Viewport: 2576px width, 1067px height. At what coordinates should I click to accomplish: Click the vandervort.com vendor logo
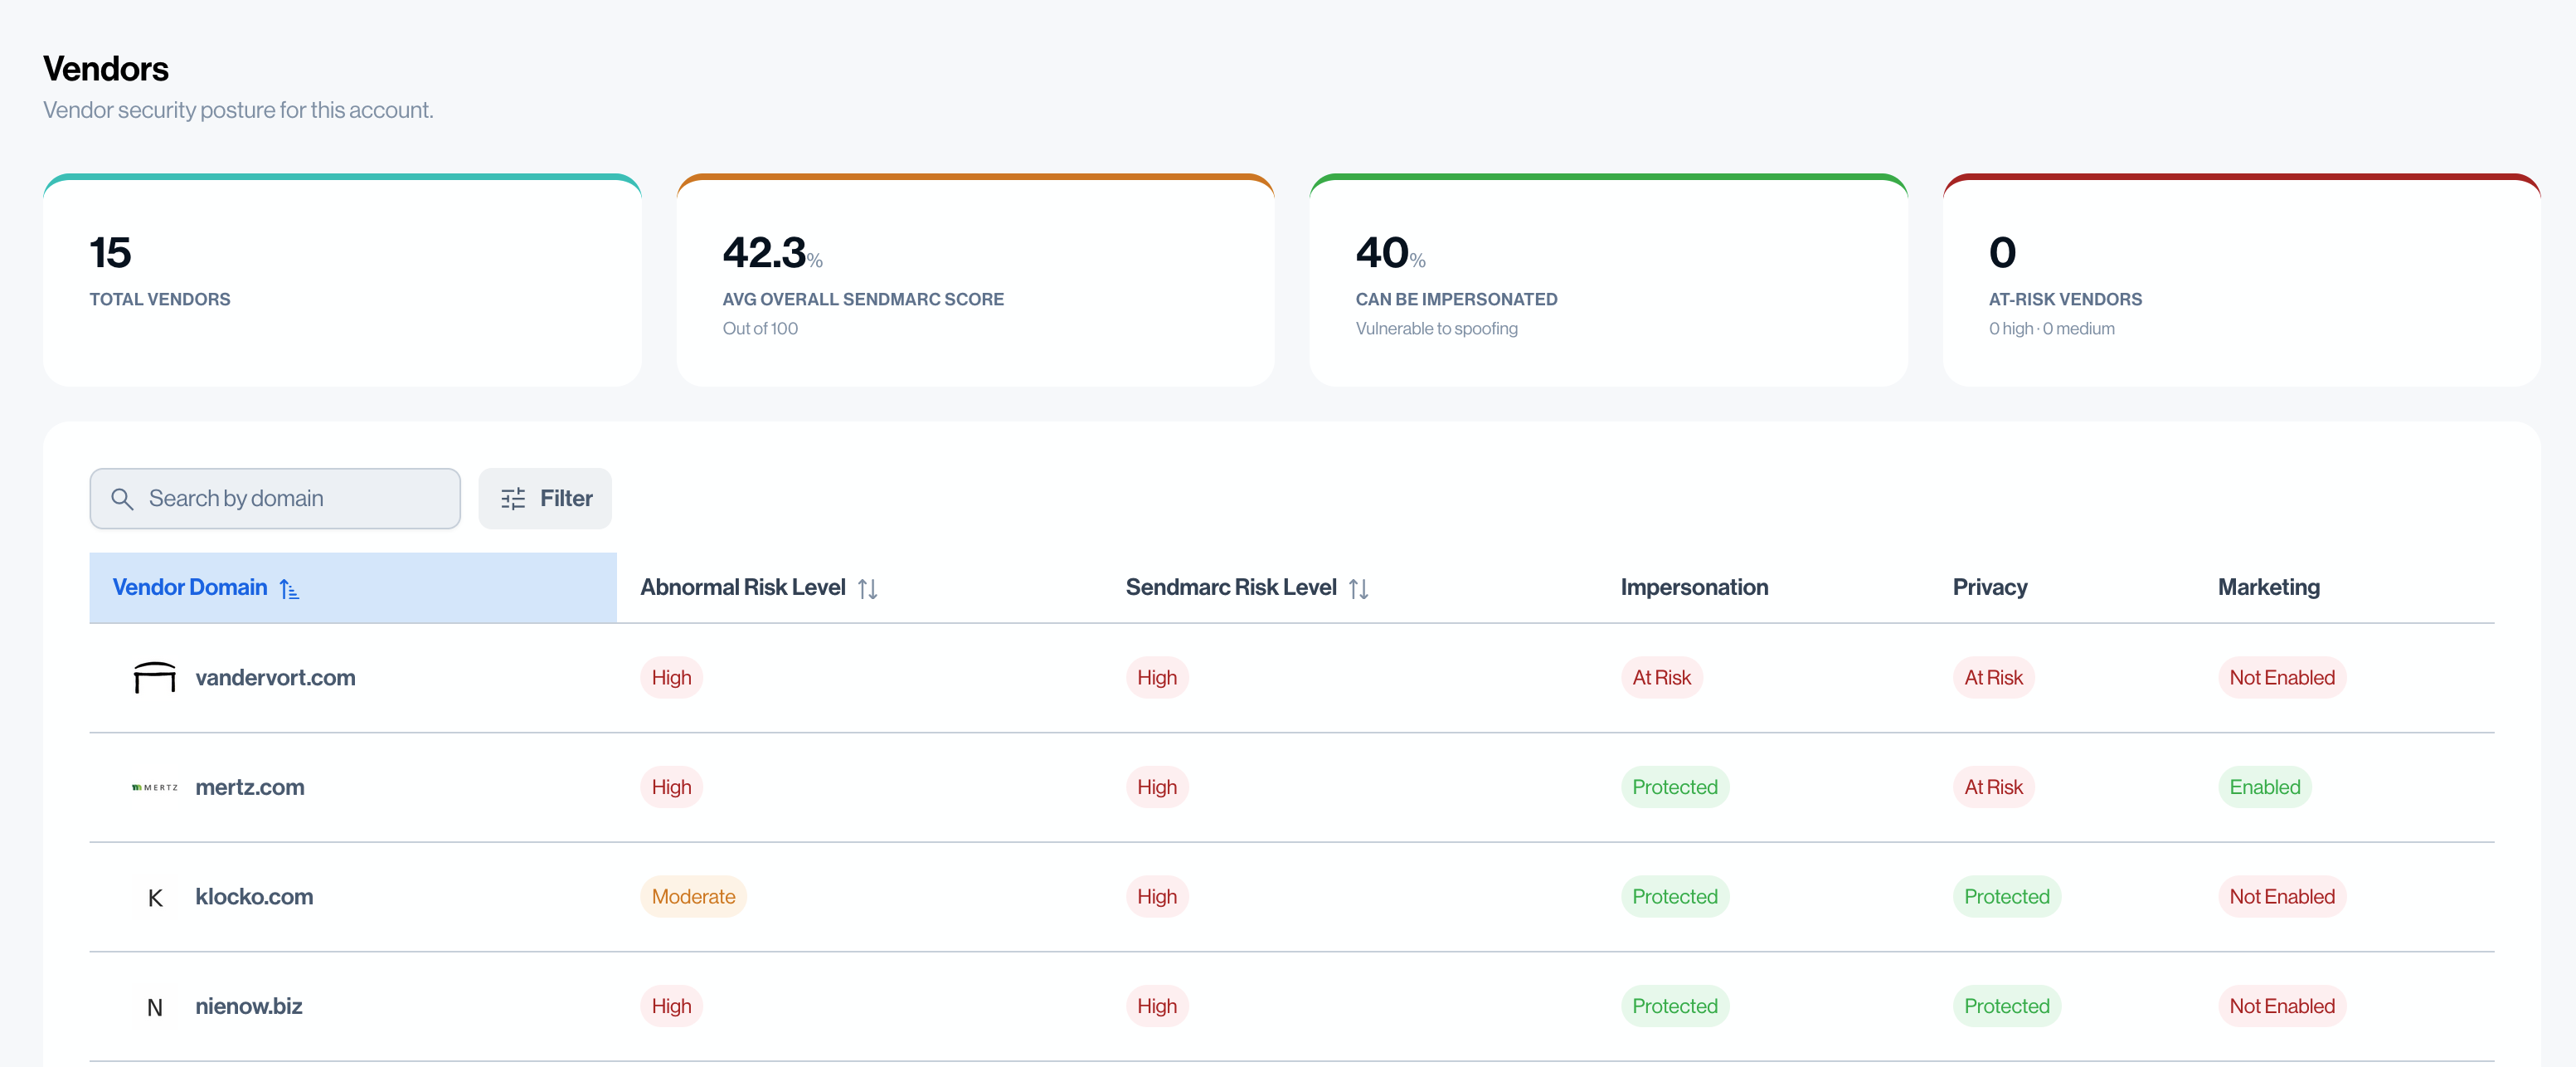point(154,677)
